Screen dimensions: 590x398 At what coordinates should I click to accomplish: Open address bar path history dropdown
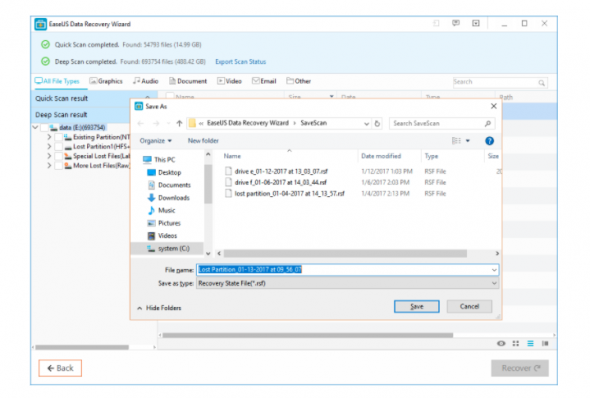[366, 123]
